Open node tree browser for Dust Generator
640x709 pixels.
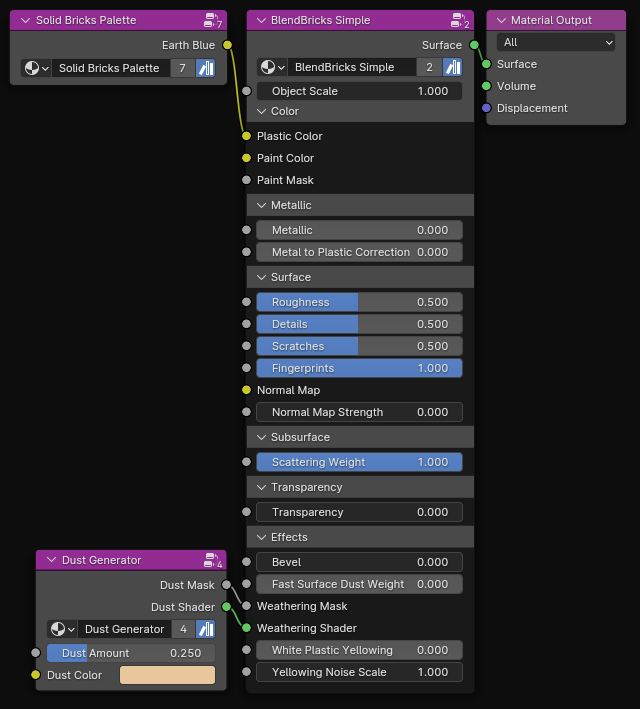click(x=62, y=629)
